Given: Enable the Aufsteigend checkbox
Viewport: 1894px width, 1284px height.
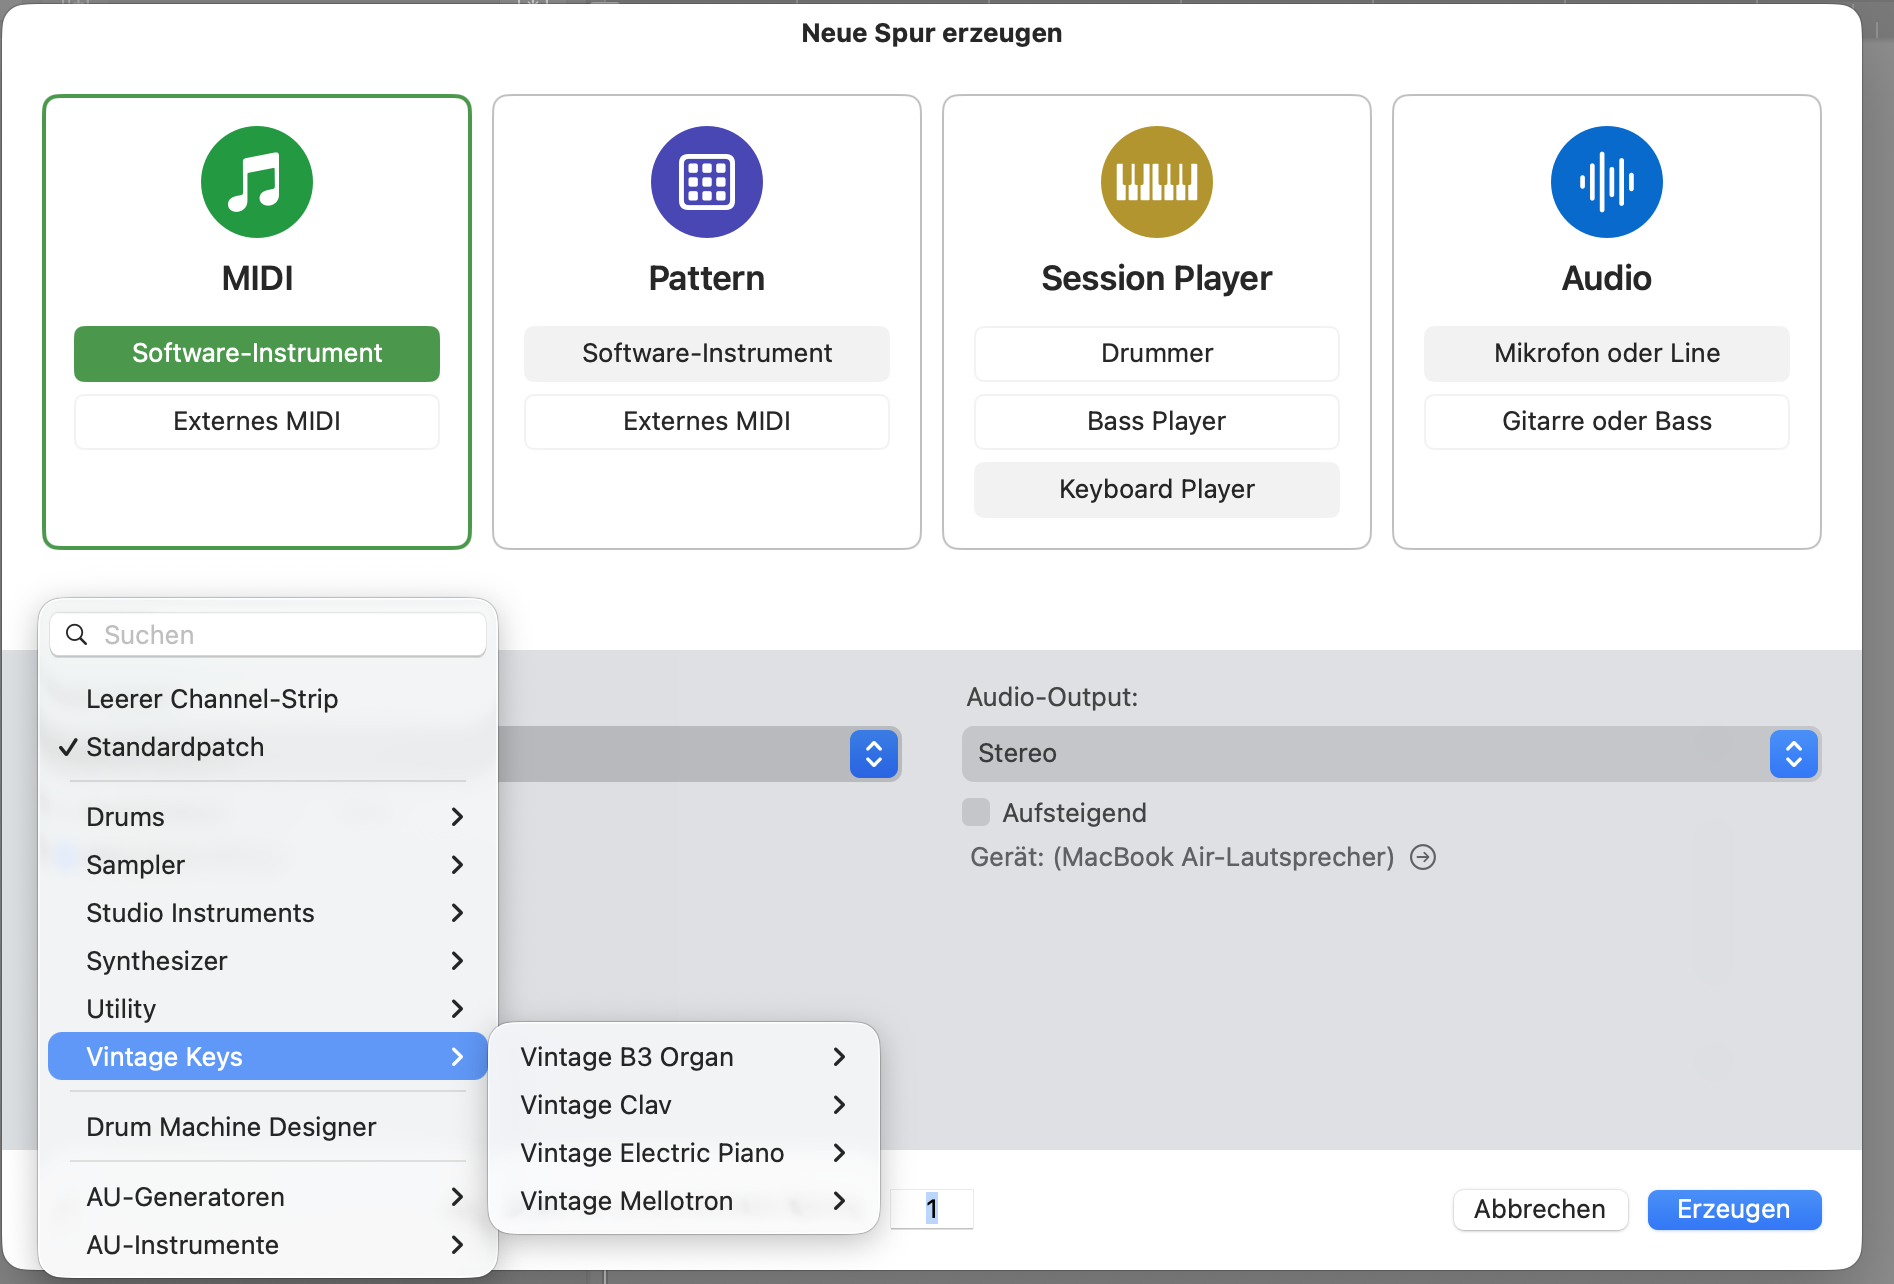Looking at the screenshot, I should pos(976,812).
